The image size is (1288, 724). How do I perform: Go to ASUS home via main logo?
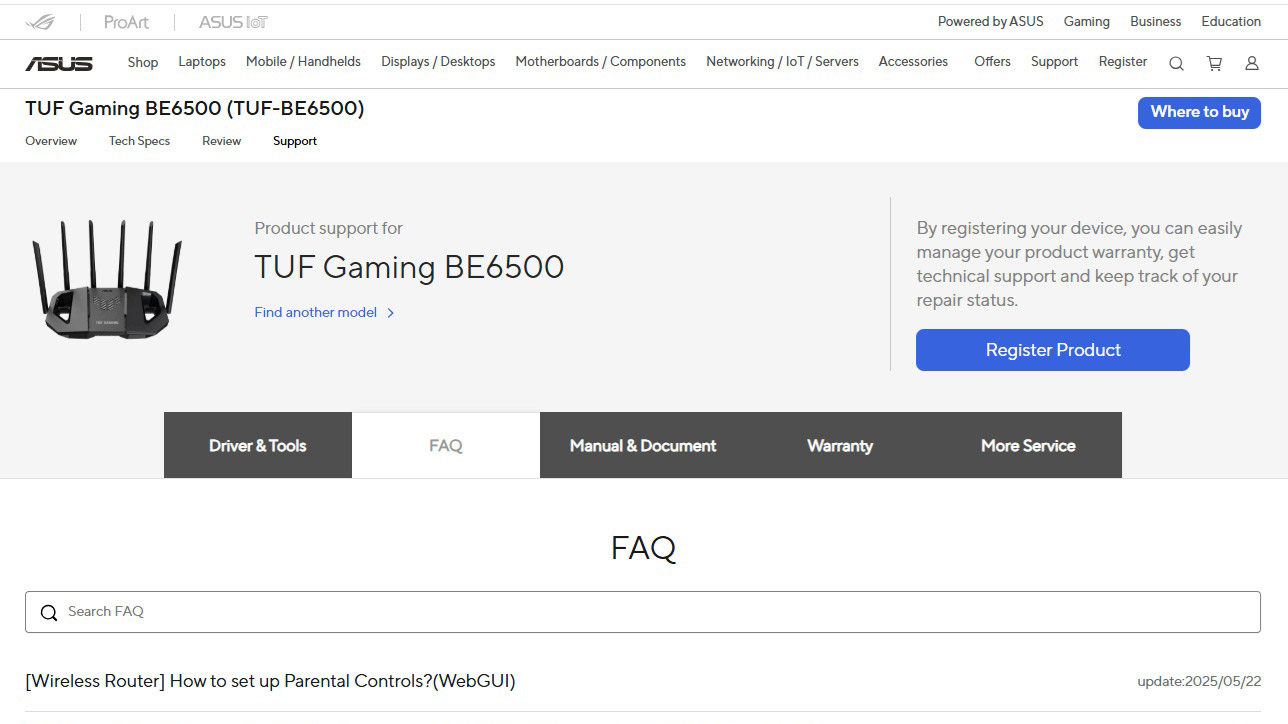pos(59,63)
